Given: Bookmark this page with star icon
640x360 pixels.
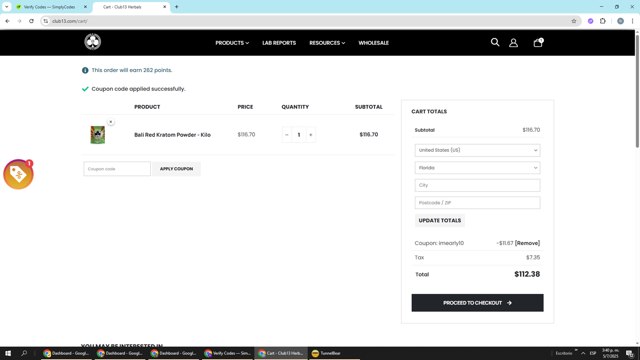Looking at the screenshot, I should (x=573, y=21).
